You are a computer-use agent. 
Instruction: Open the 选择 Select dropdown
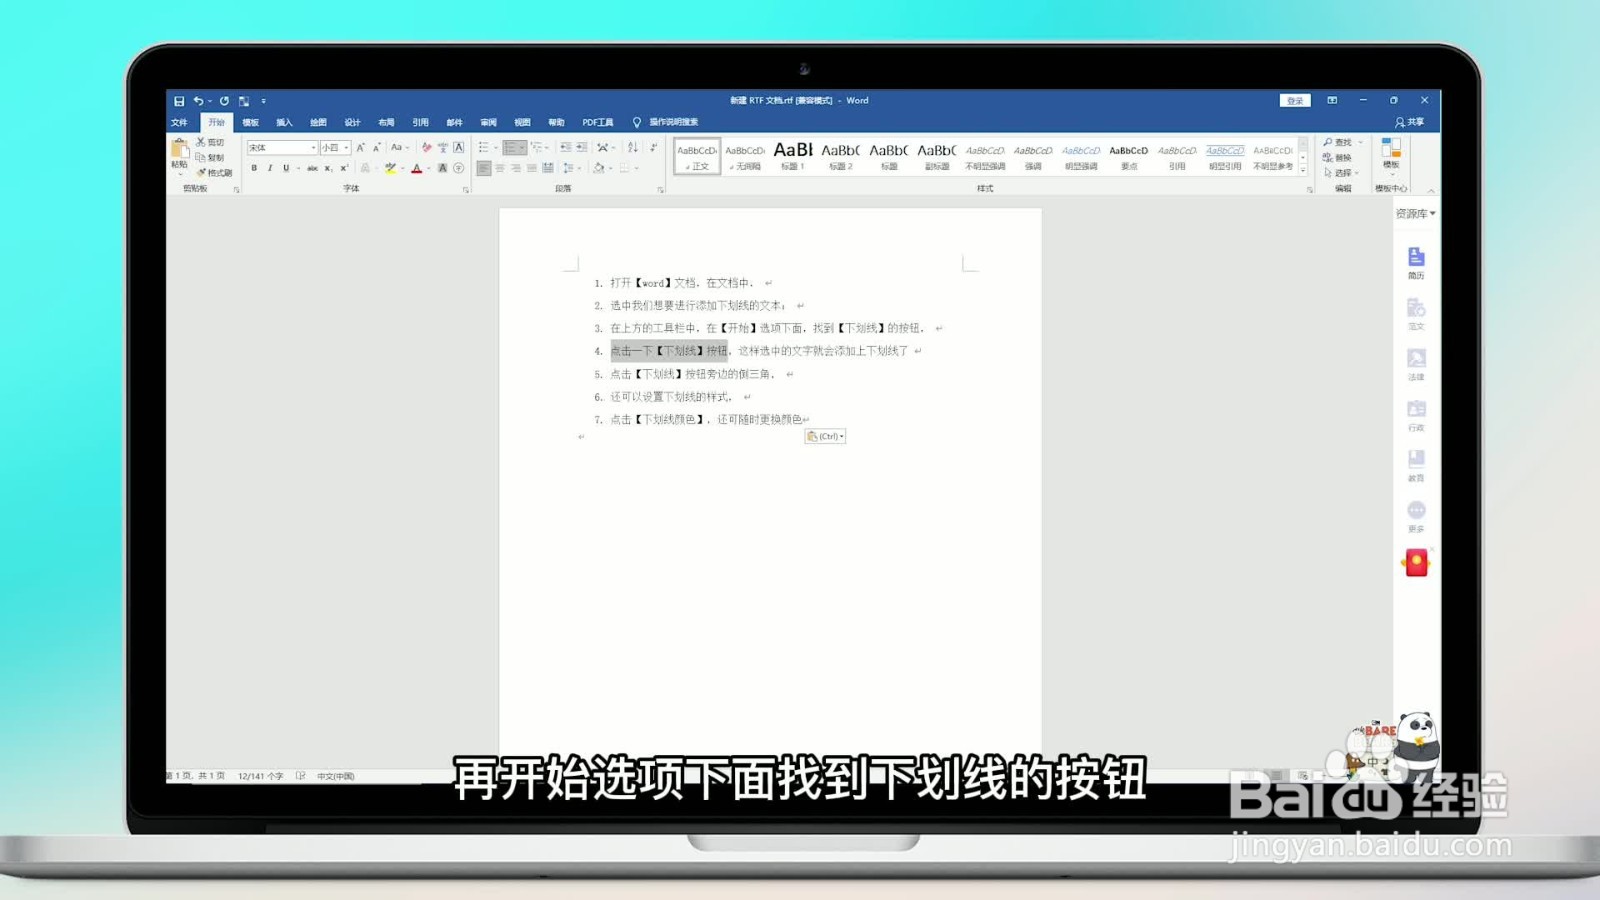coord(1340,173)
